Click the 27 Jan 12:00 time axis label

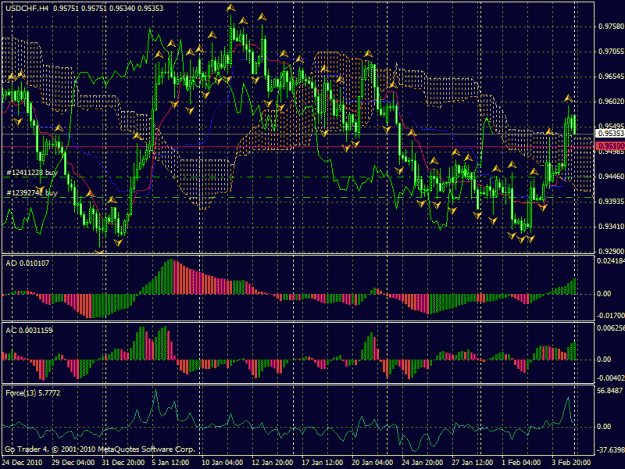pos(472,463)
